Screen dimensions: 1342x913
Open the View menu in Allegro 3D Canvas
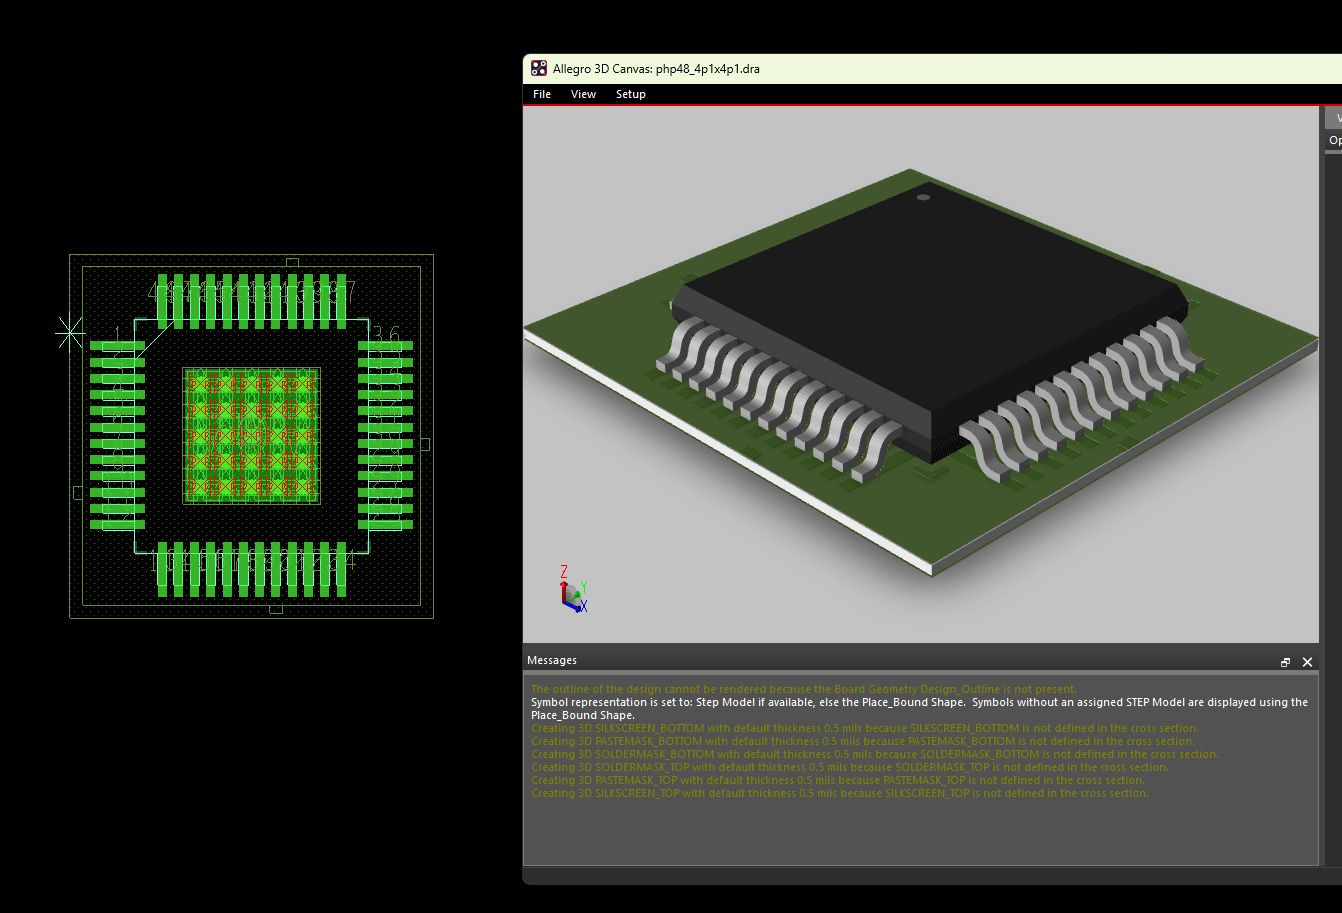point(583,94)
